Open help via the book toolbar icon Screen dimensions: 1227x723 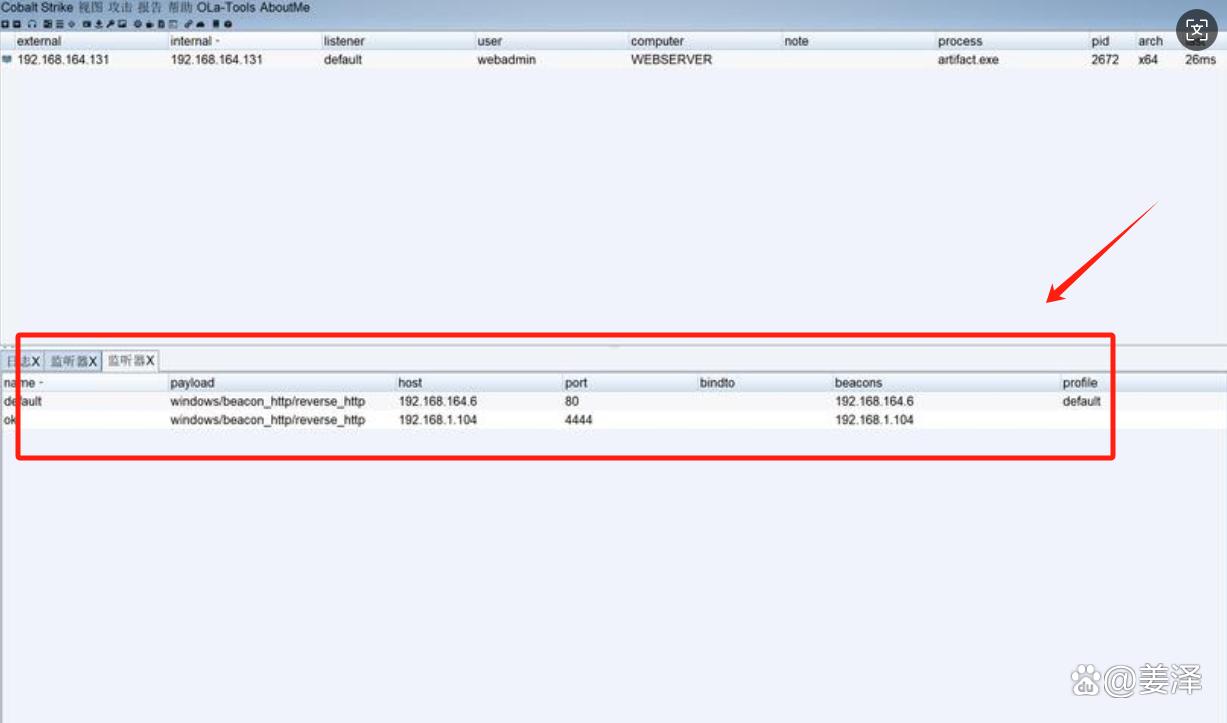click(x=215, y=24)
